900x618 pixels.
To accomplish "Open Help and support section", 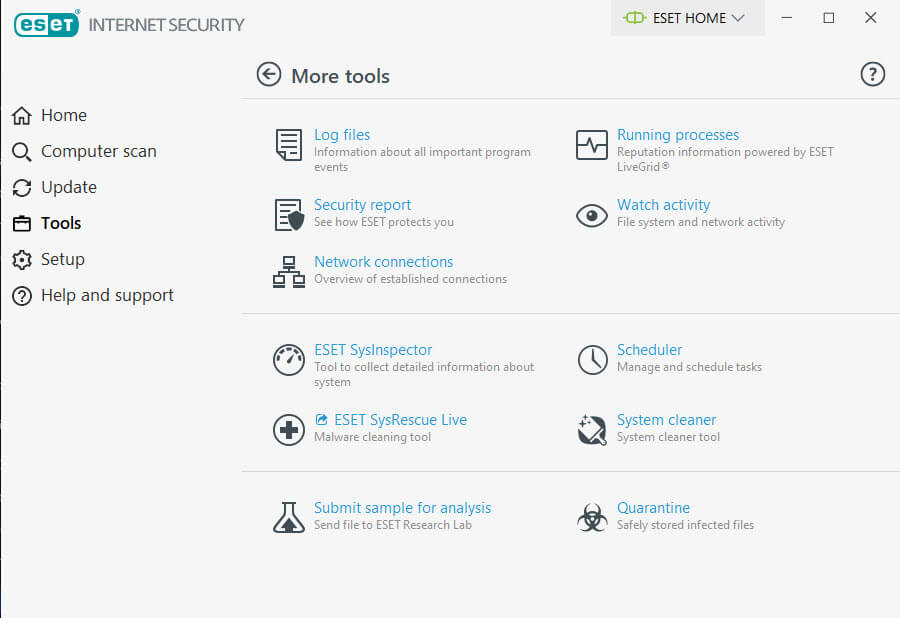I will point(107,296).
